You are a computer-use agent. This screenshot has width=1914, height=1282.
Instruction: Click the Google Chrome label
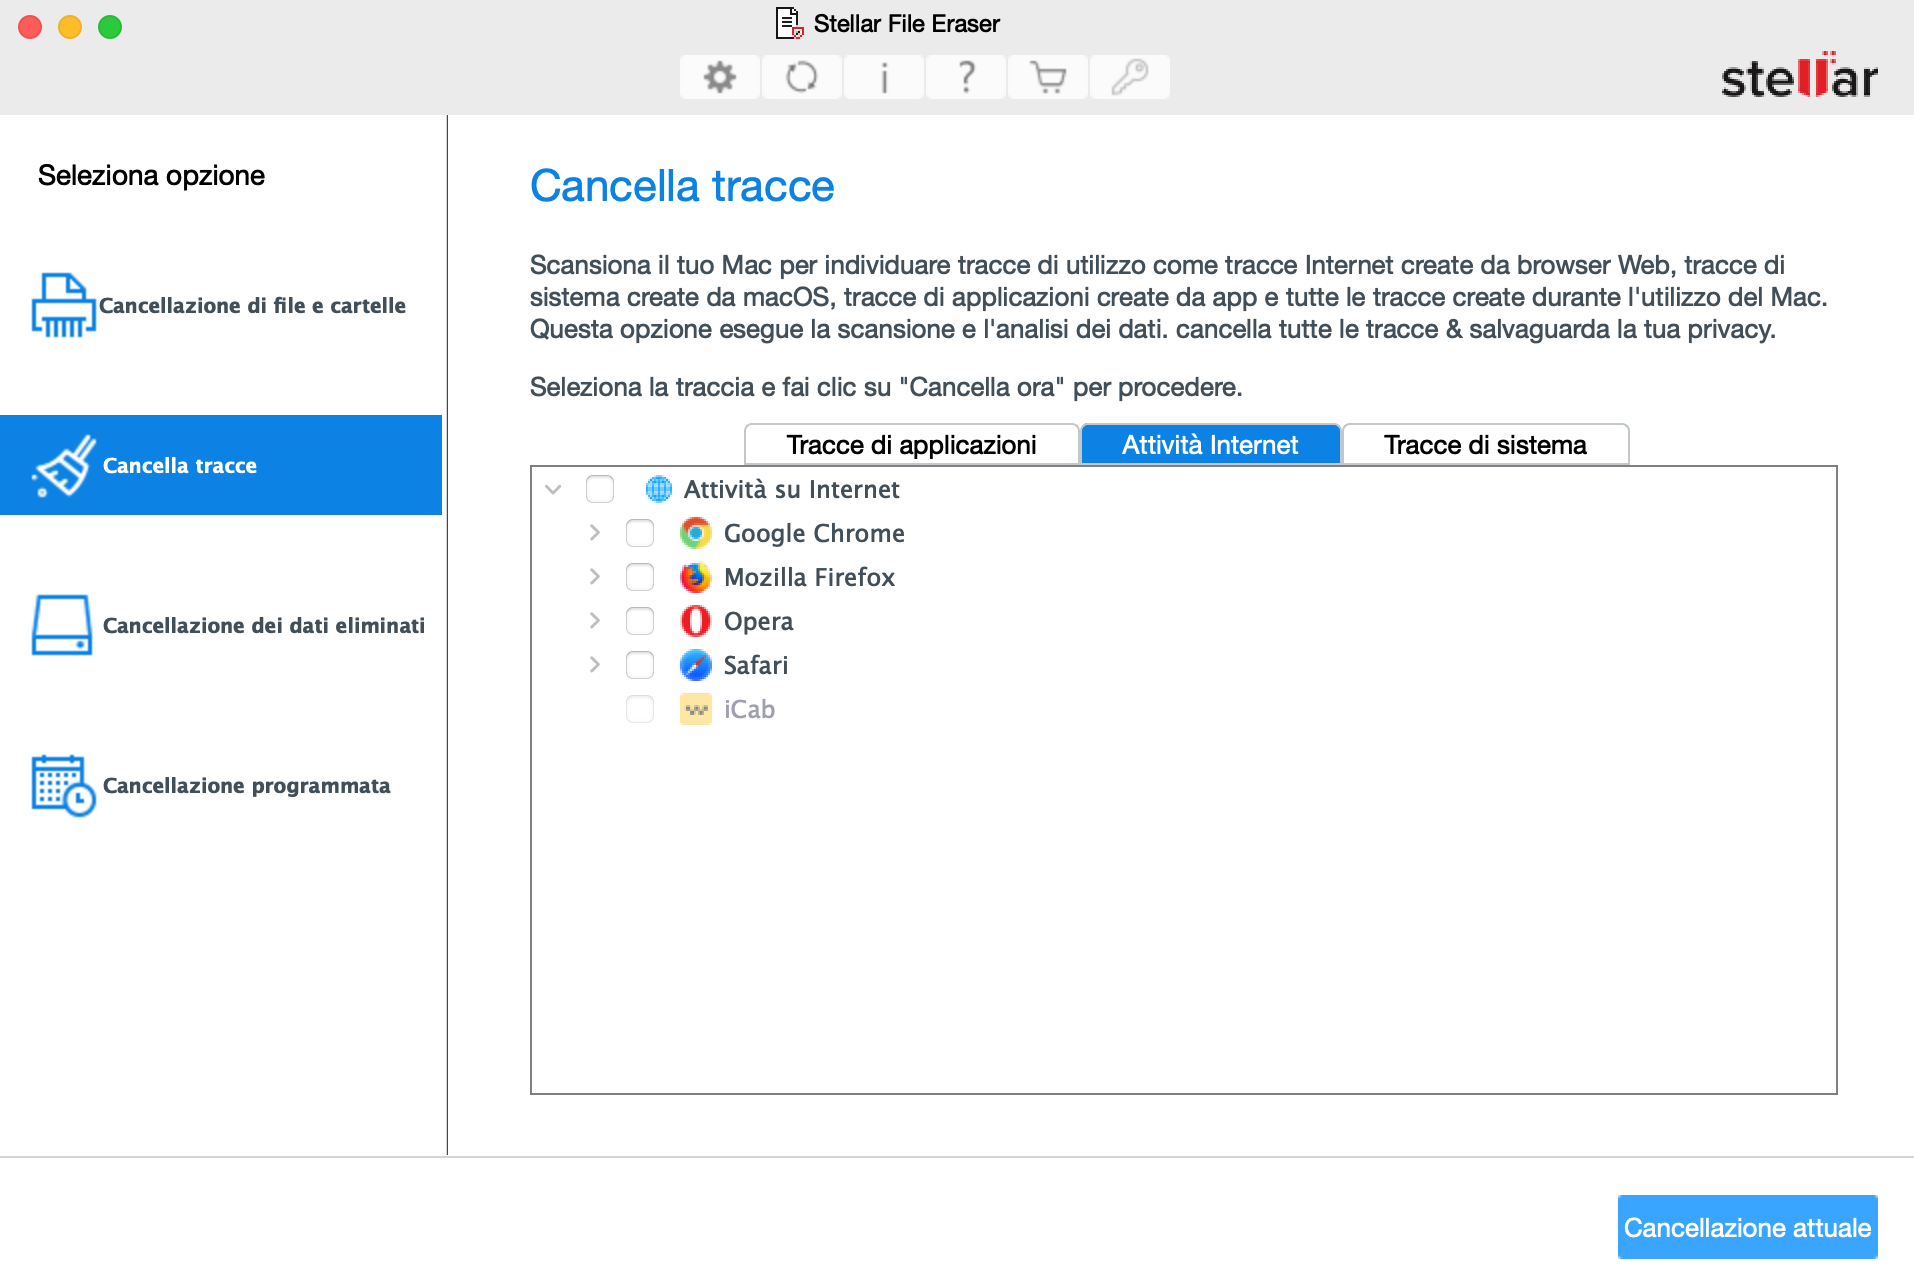point(814,533)
